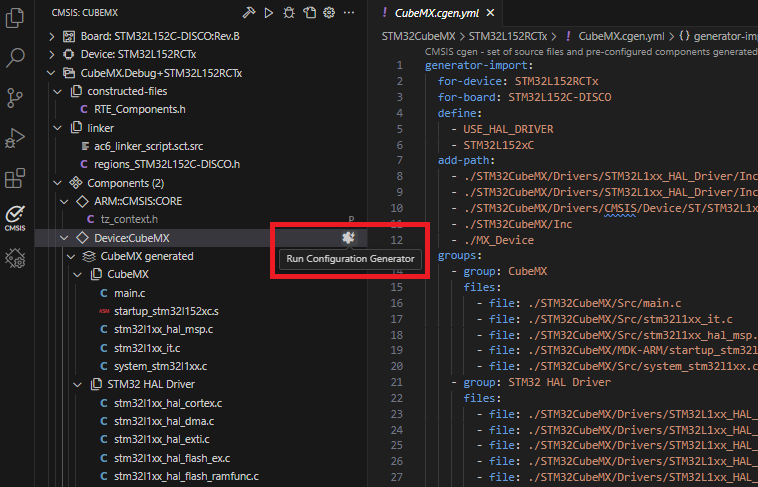Click the 'group: STM32 HAL Driver' line 21
The height and width of the screenshot is (487, 758).
pos(537,382)
